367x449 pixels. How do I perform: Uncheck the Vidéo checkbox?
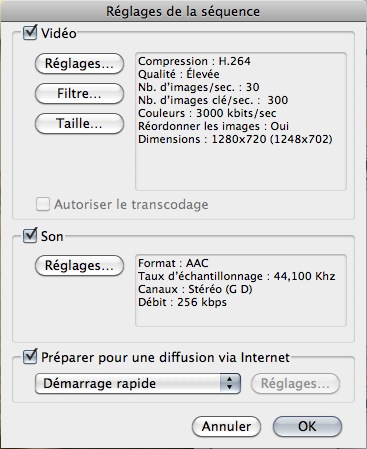(30, 33)
